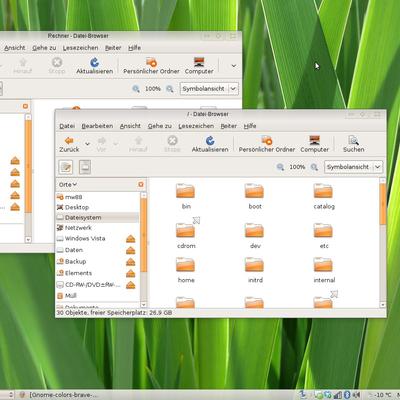Click the Orte sidebar scrollbar thumb
The height and width of the screenshot is (400, 400).
point(144,235)
